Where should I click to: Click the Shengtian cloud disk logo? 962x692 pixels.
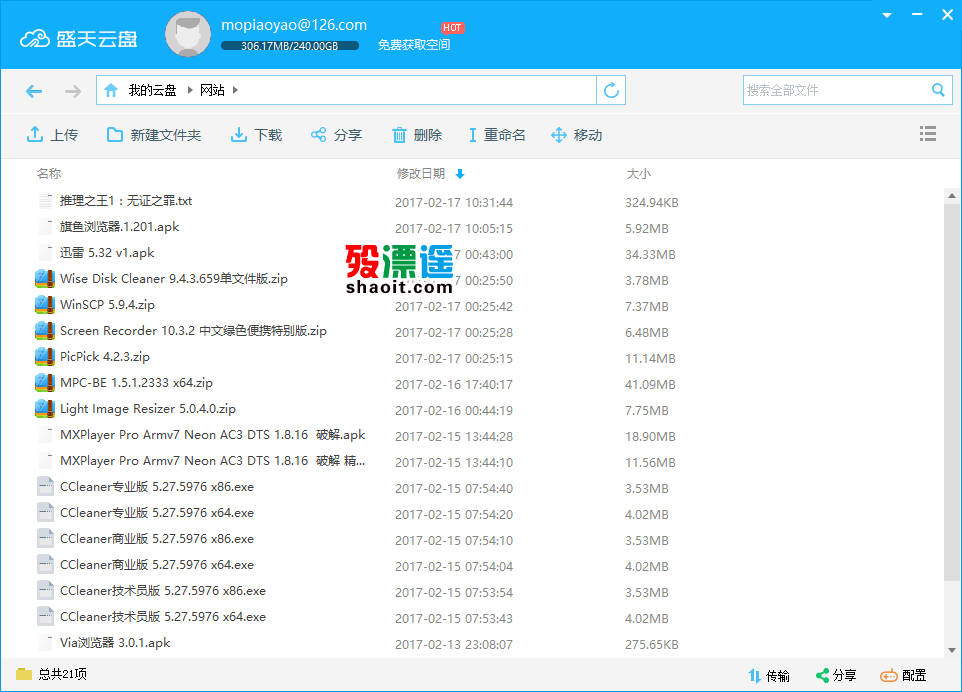78,39
